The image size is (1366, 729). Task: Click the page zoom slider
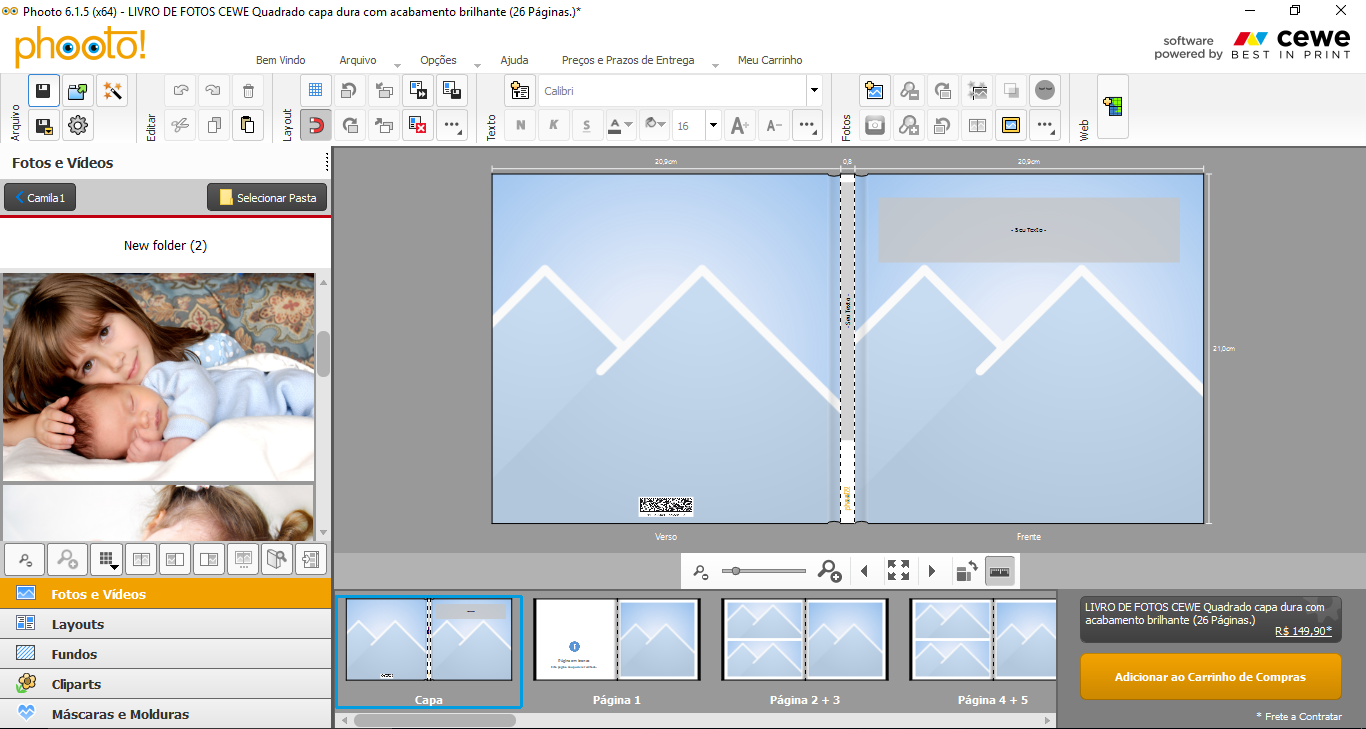click(763, 571)
